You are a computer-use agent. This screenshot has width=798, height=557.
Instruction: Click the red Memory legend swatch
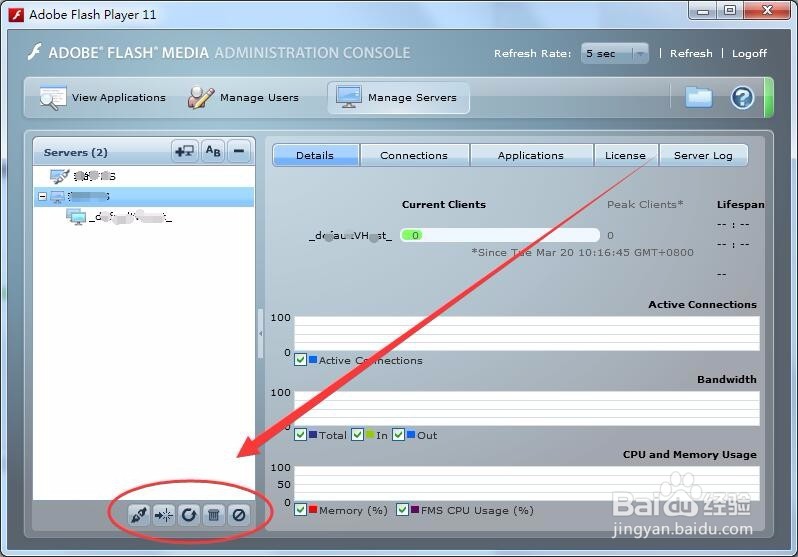coord(313,509)
